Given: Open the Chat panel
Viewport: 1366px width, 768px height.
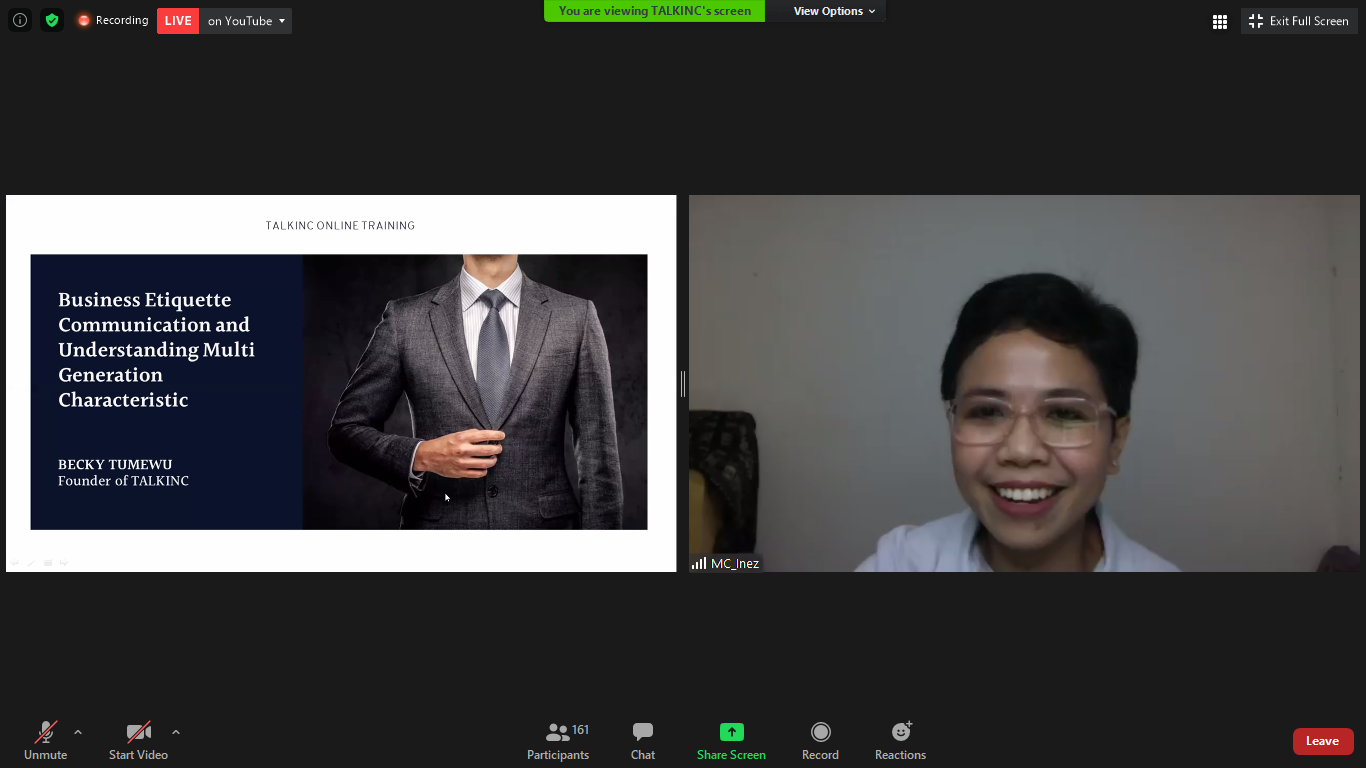Looking at the screenshot, I should pyautogui.click(x=643, y=741).
